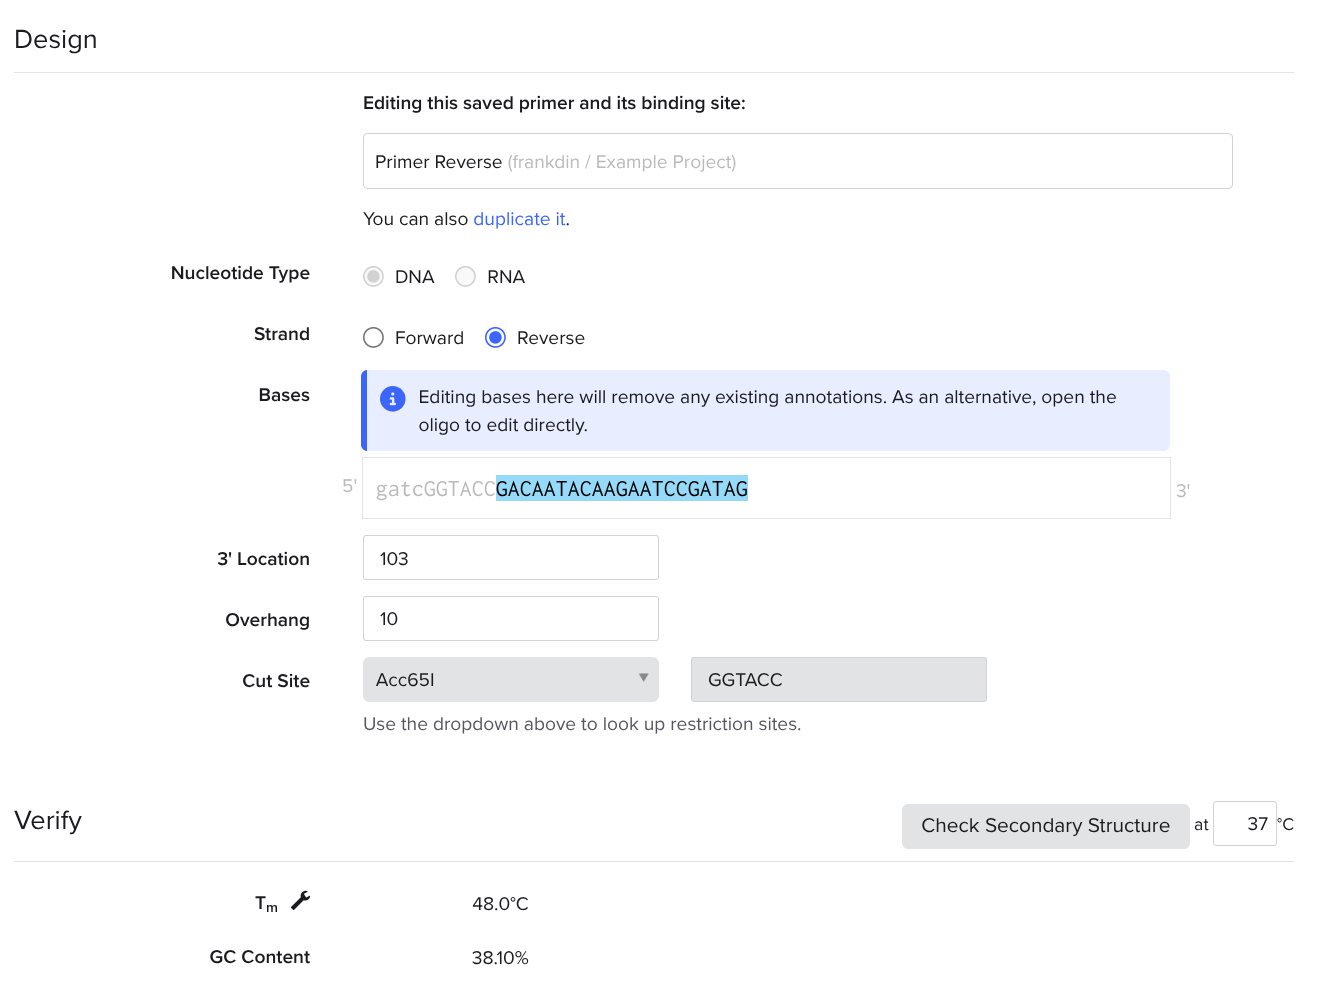Click the 'Cut Site' label
Image resolution: width=1325 pixels, height=1004 pixels.
pos(276,681)
